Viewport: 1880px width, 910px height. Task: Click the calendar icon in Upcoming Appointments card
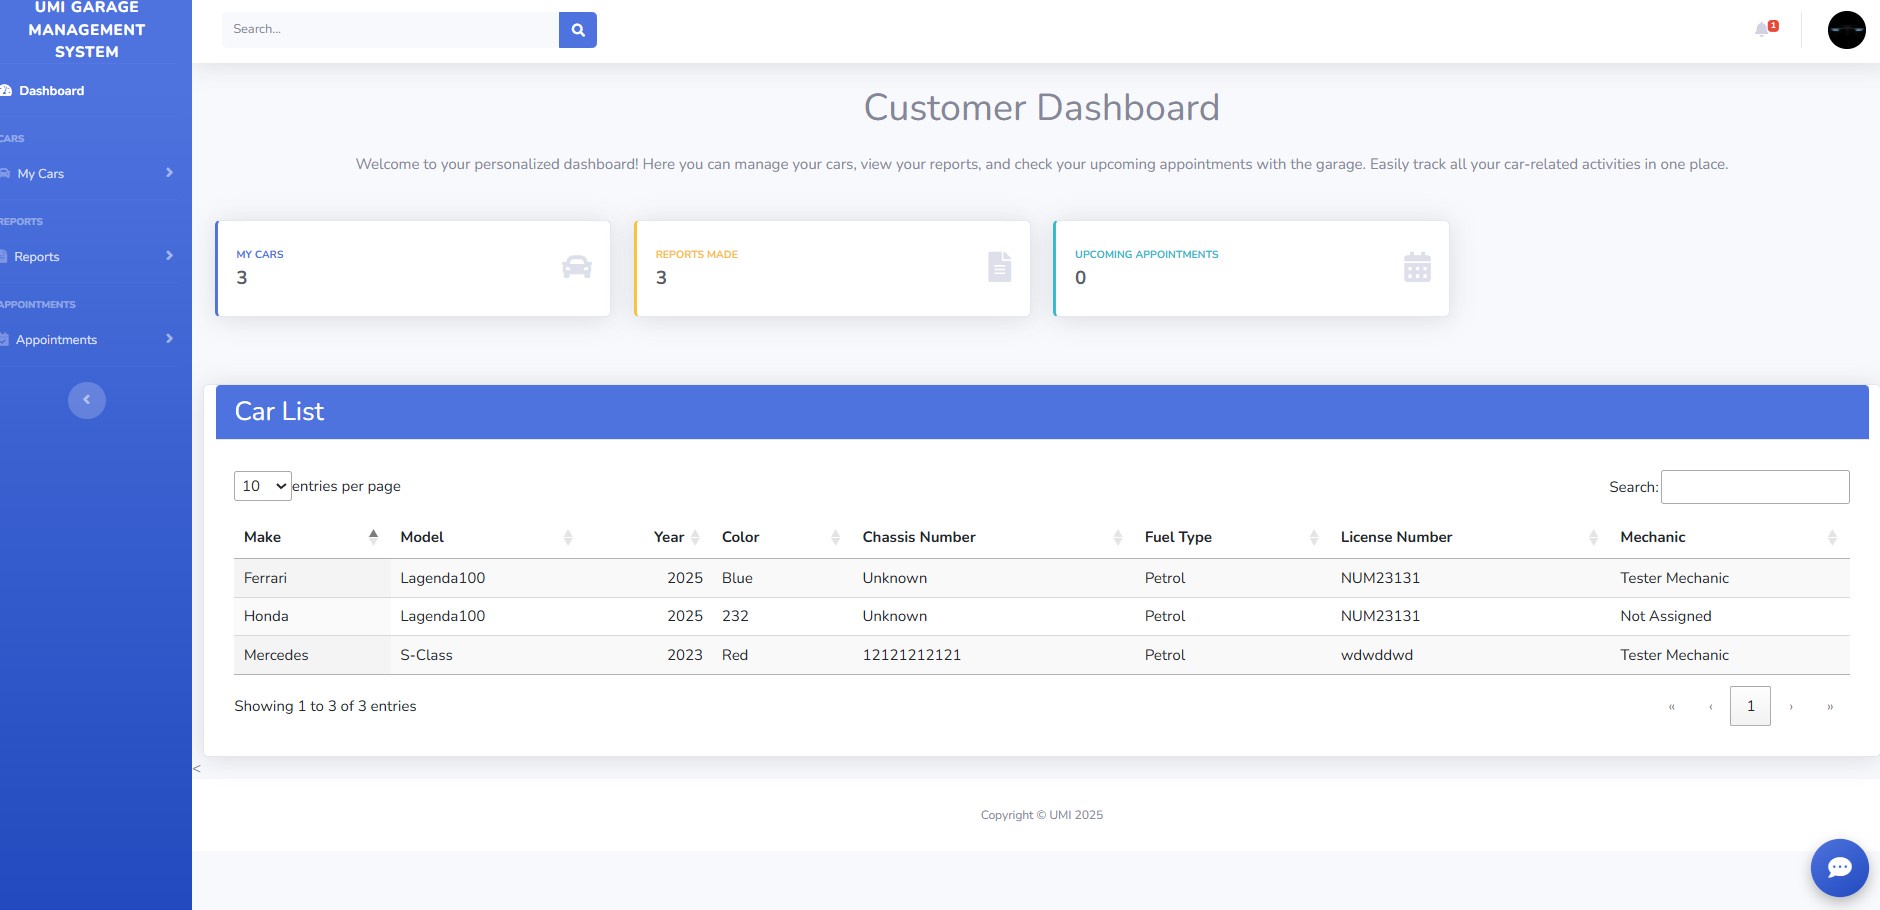[1417, 267]
